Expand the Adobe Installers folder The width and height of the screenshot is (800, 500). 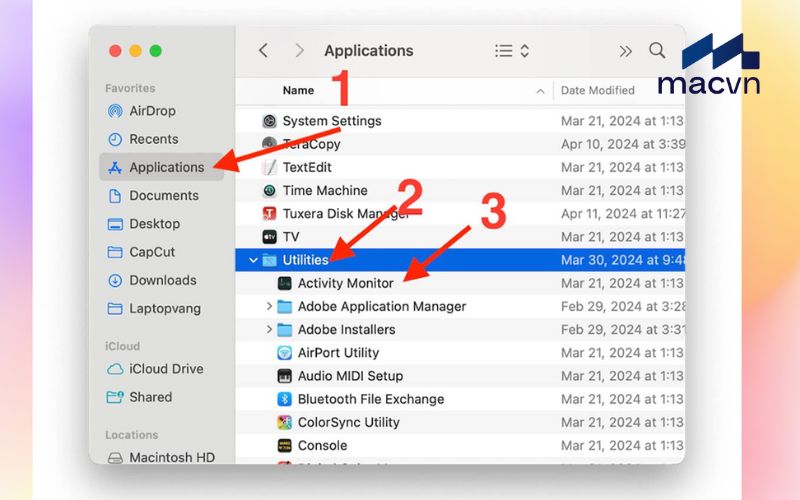pyautogui.click(x=269, y=330)
